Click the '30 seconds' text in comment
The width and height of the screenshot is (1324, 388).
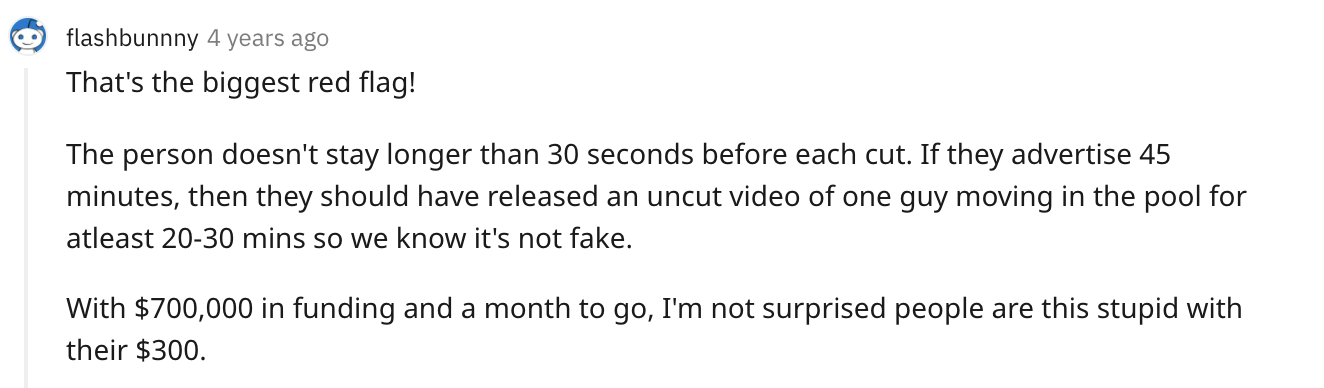611,156
